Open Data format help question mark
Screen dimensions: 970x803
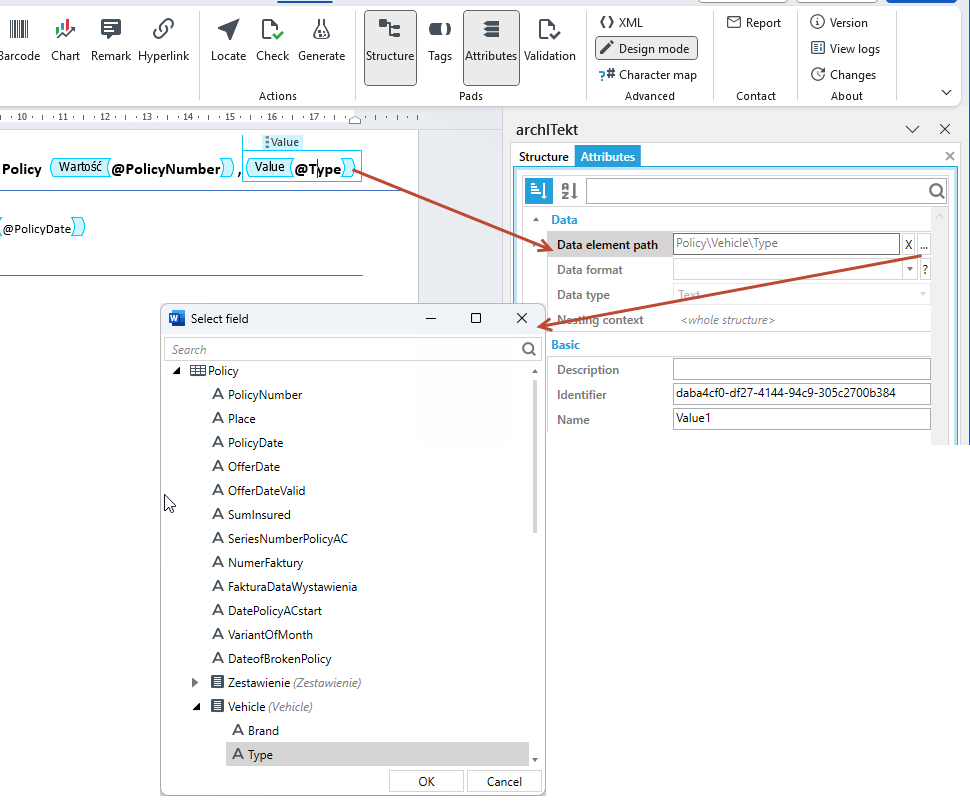pyautogui.click(x=925, y=269)
